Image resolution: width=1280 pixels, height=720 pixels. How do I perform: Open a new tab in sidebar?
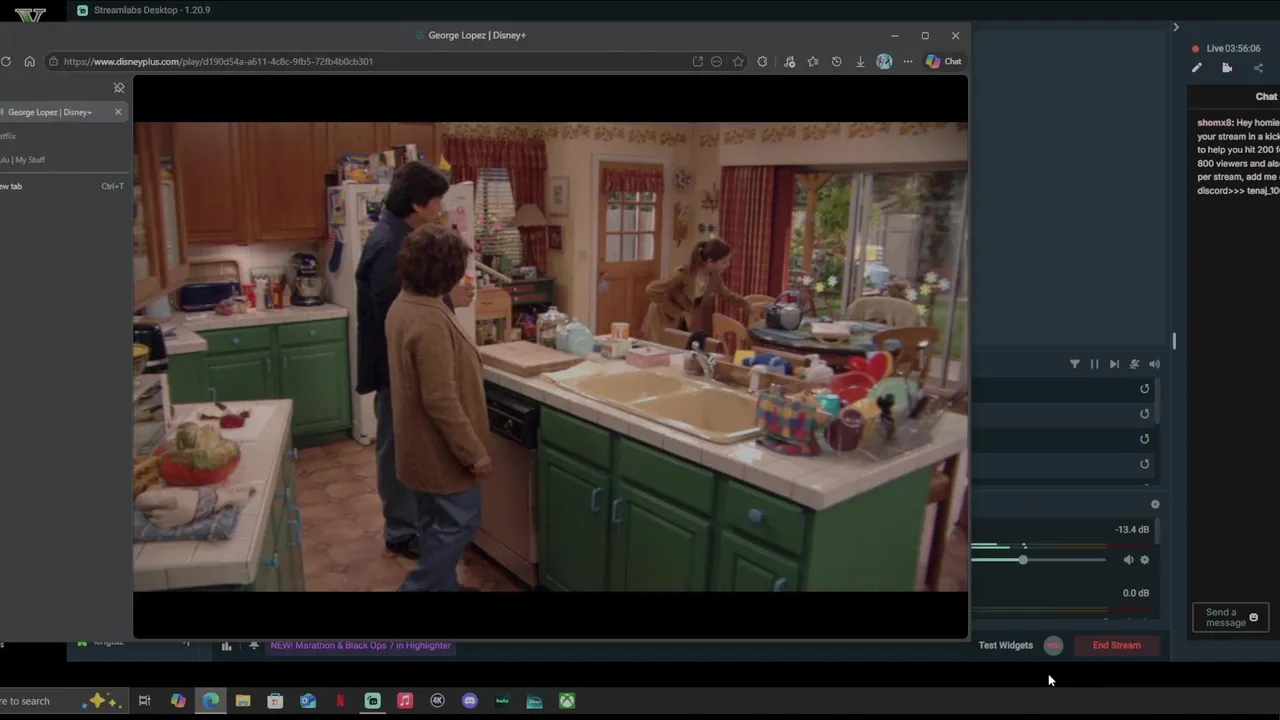tap(62, 186)
